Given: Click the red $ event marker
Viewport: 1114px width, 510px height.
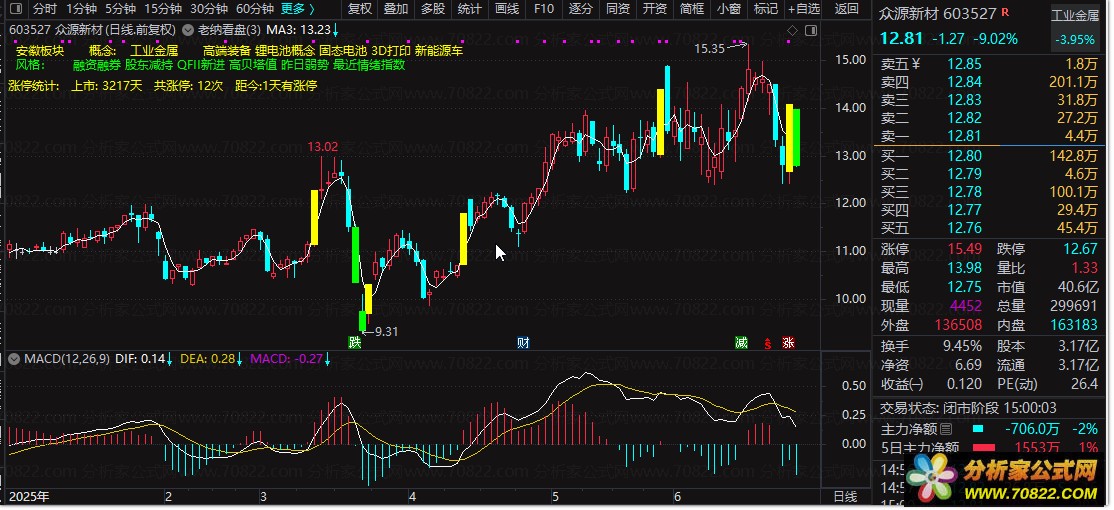Looking at the screenshot, I should click(767, 343).
